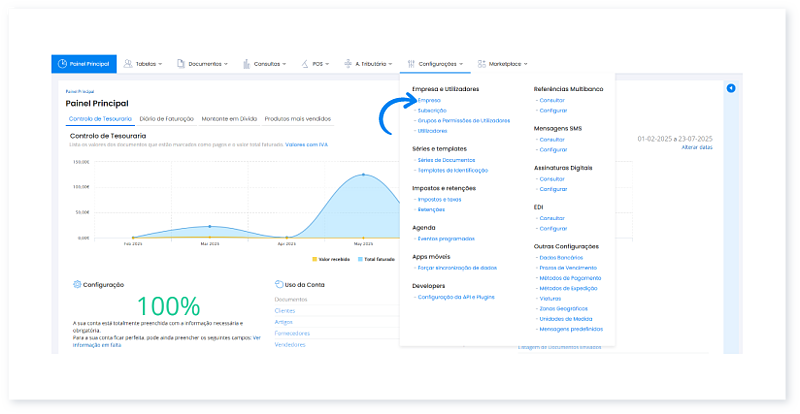Select Séries de Documentos menu entry
Viewport: 800px width, 414px height.
[x=446, y=160]
